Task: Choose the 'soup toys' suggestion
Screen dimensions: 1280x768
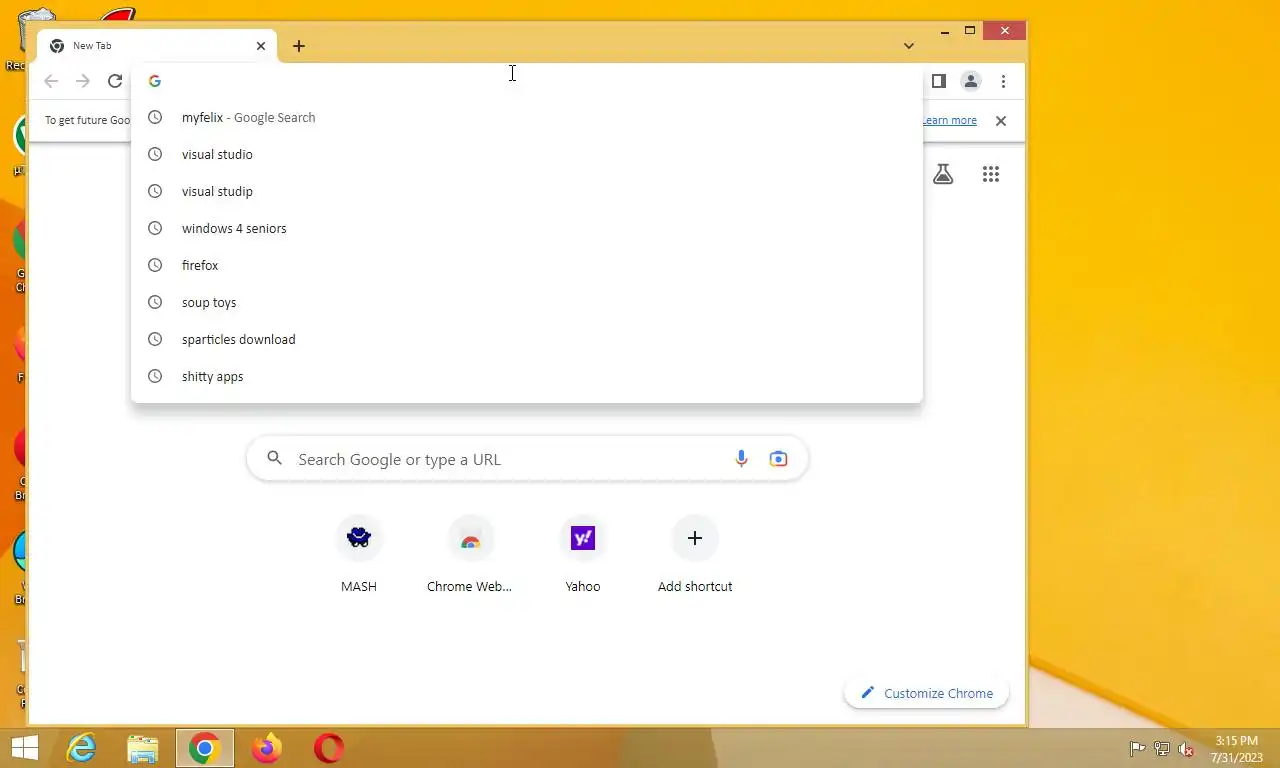Action: [x=526, y=302]
